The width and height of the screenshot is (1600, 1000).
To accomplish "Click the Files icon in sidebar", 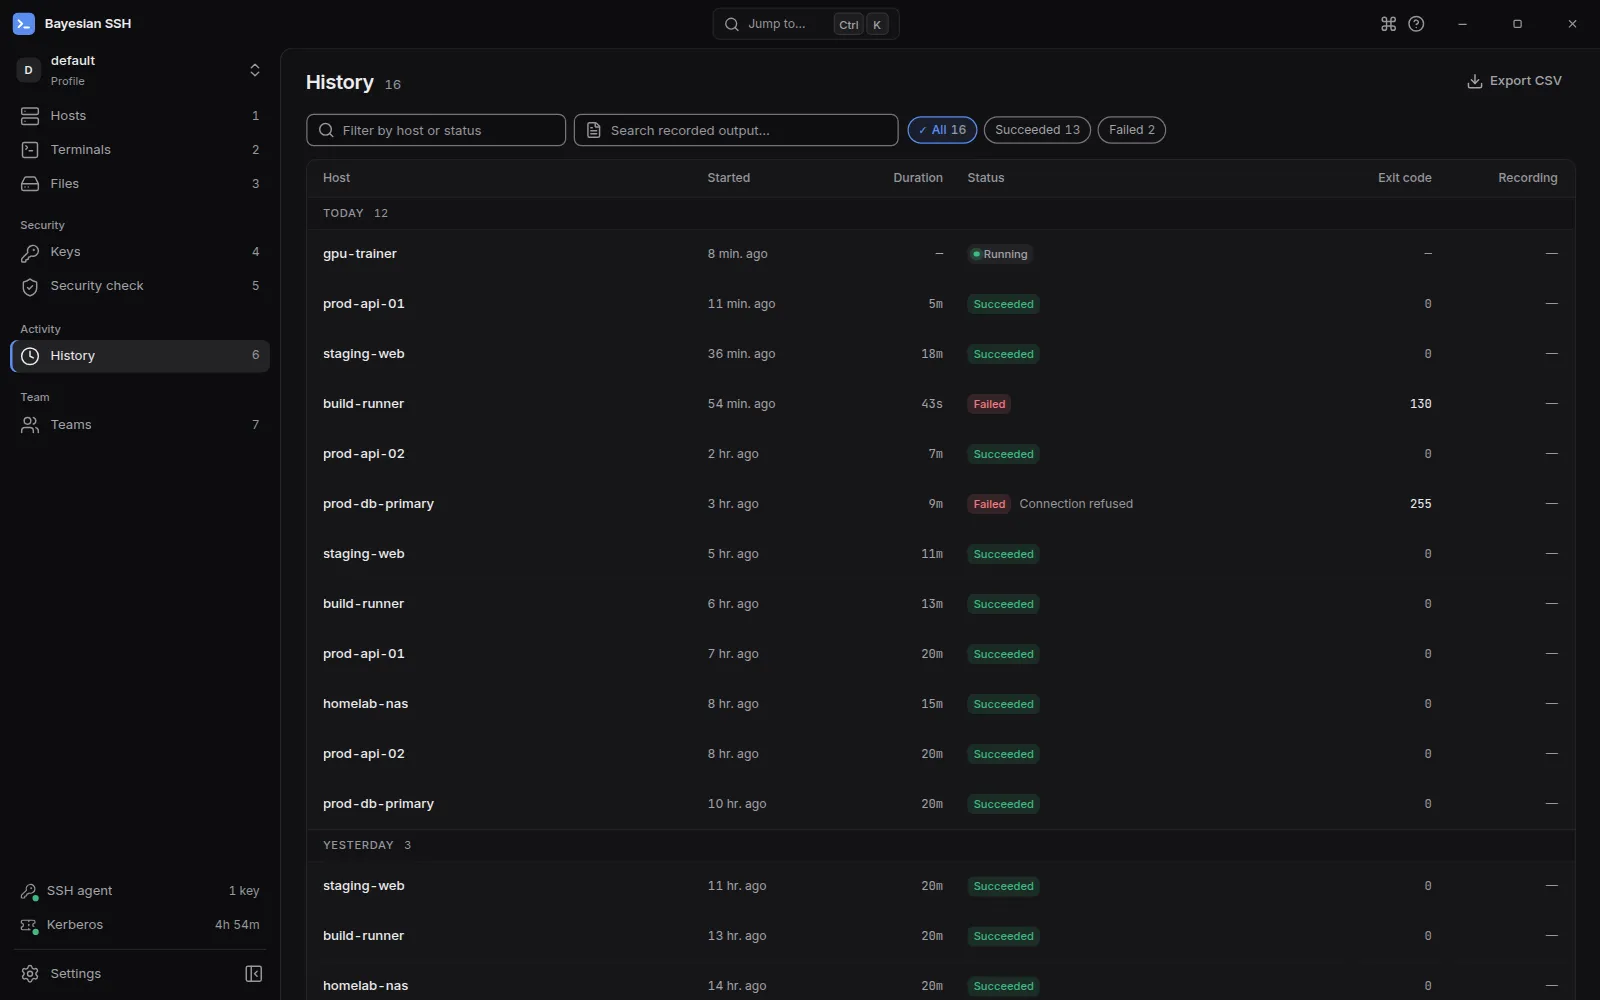I will tap(30, 184).
